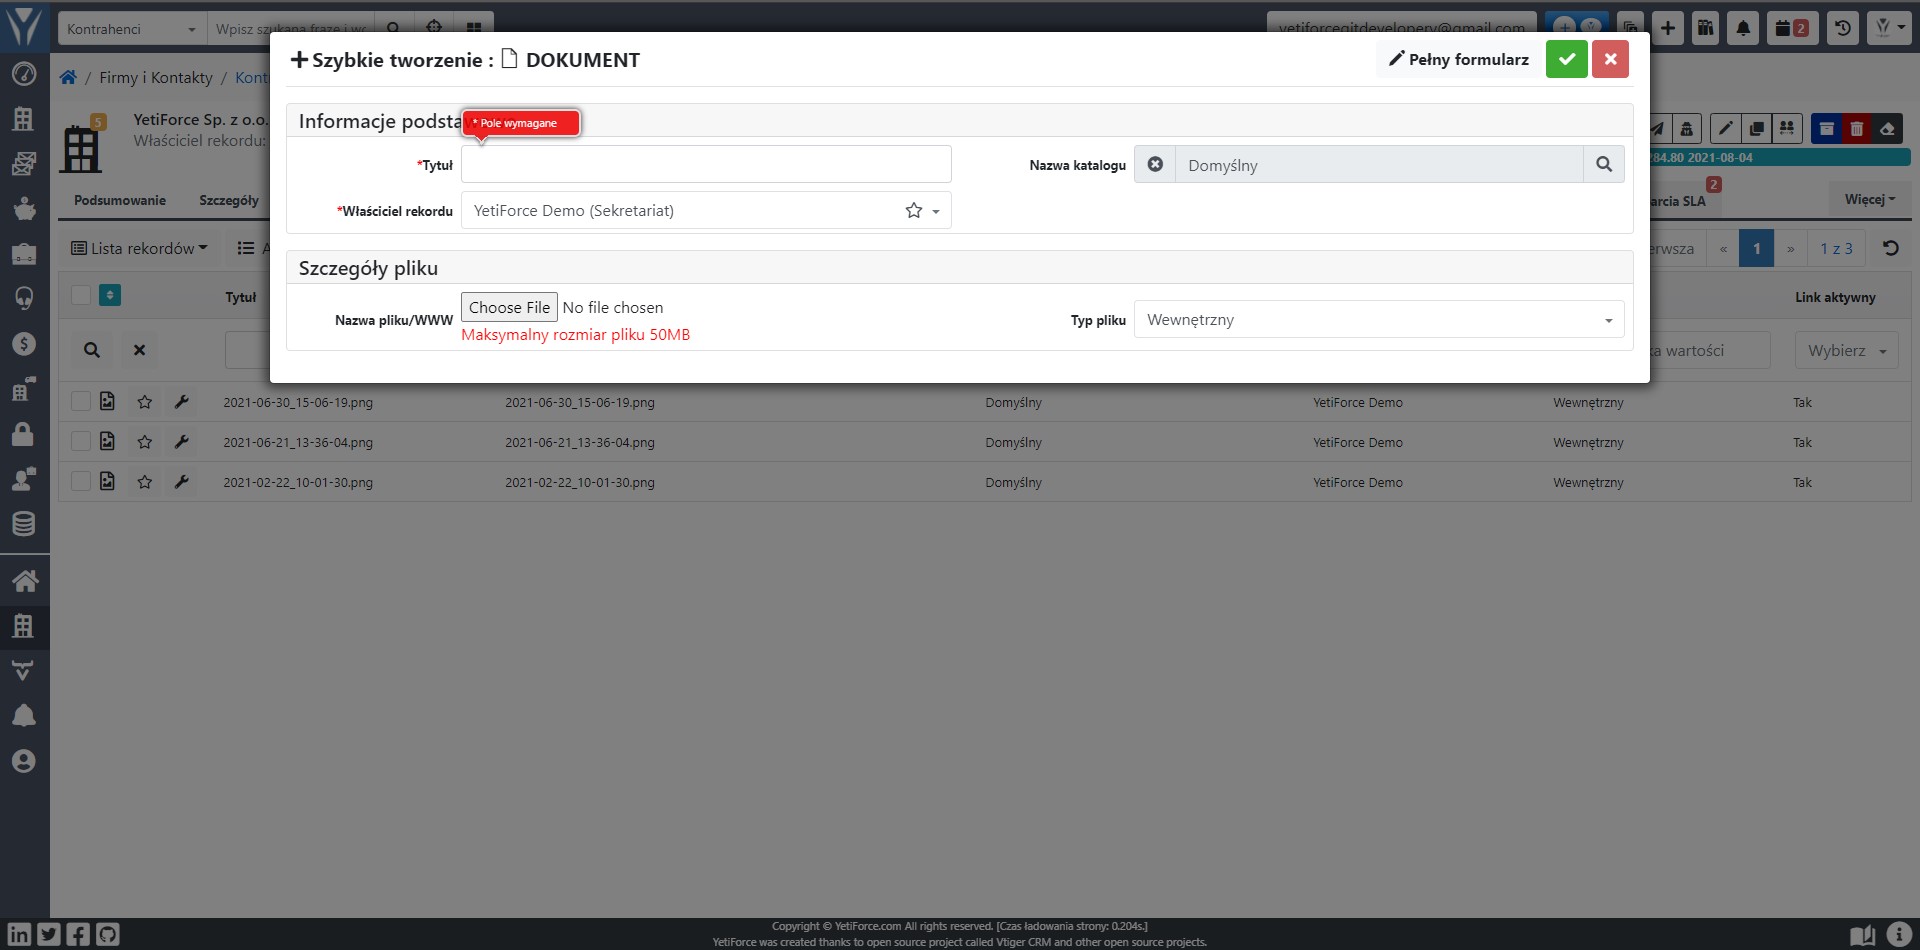1920x950 pixels.
Task: Star the 2021-06-30_15-06-19.png record
Action: pos(145,402)
